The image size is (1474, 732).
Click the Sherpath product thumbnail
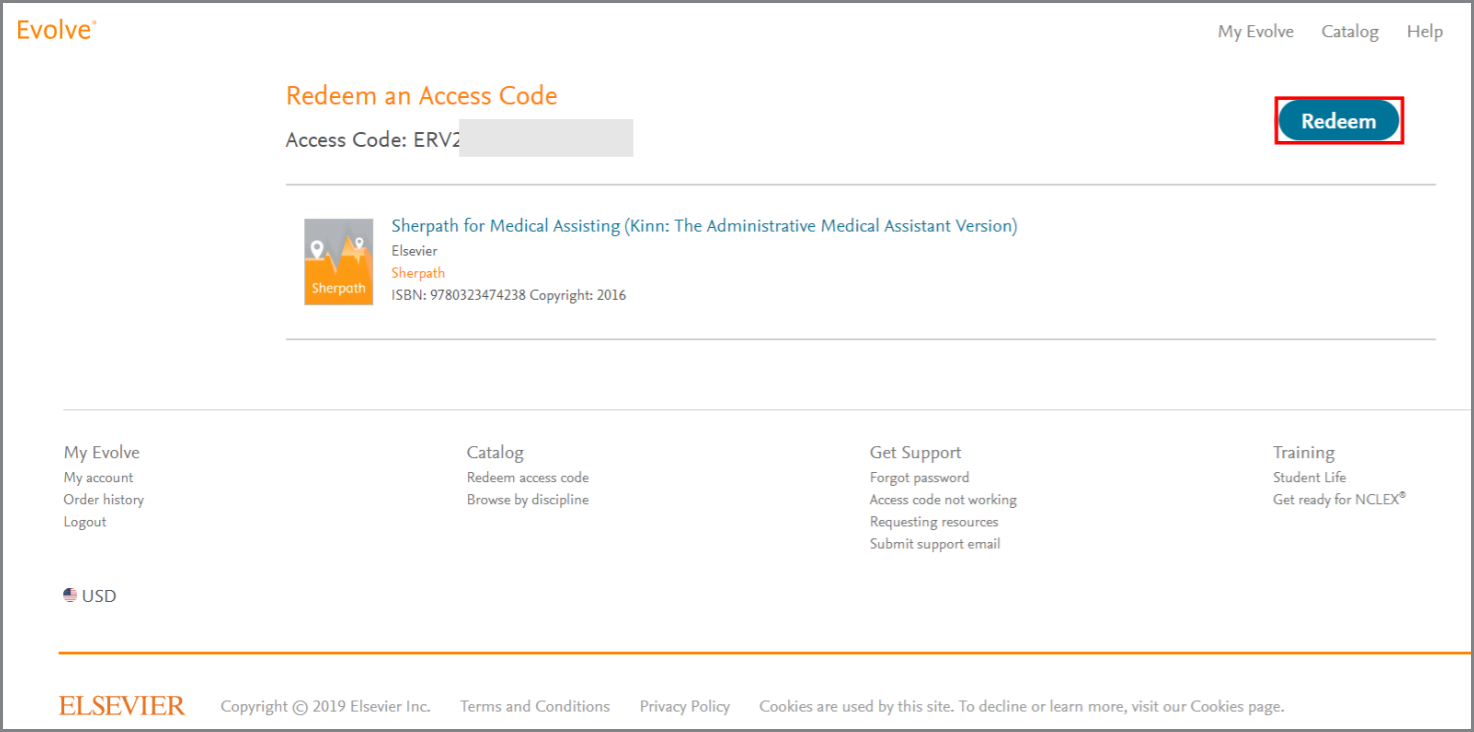[339, 262]
